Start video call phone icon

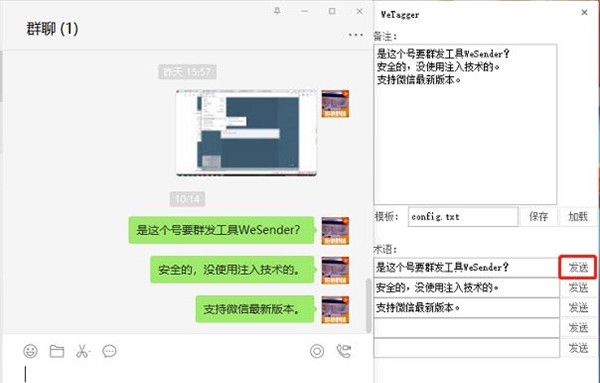tap(343, 351)
